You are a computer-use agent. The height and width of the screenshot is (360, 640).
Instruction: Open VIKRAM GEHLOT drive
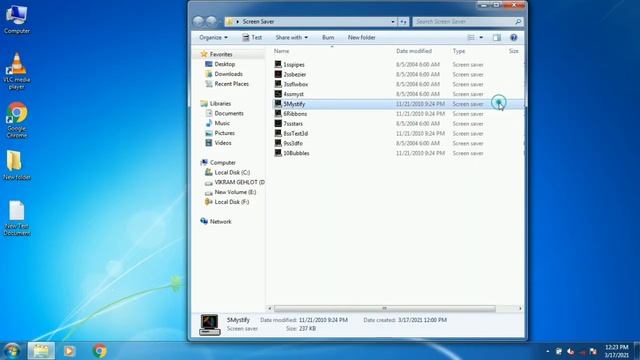(239, 182)
